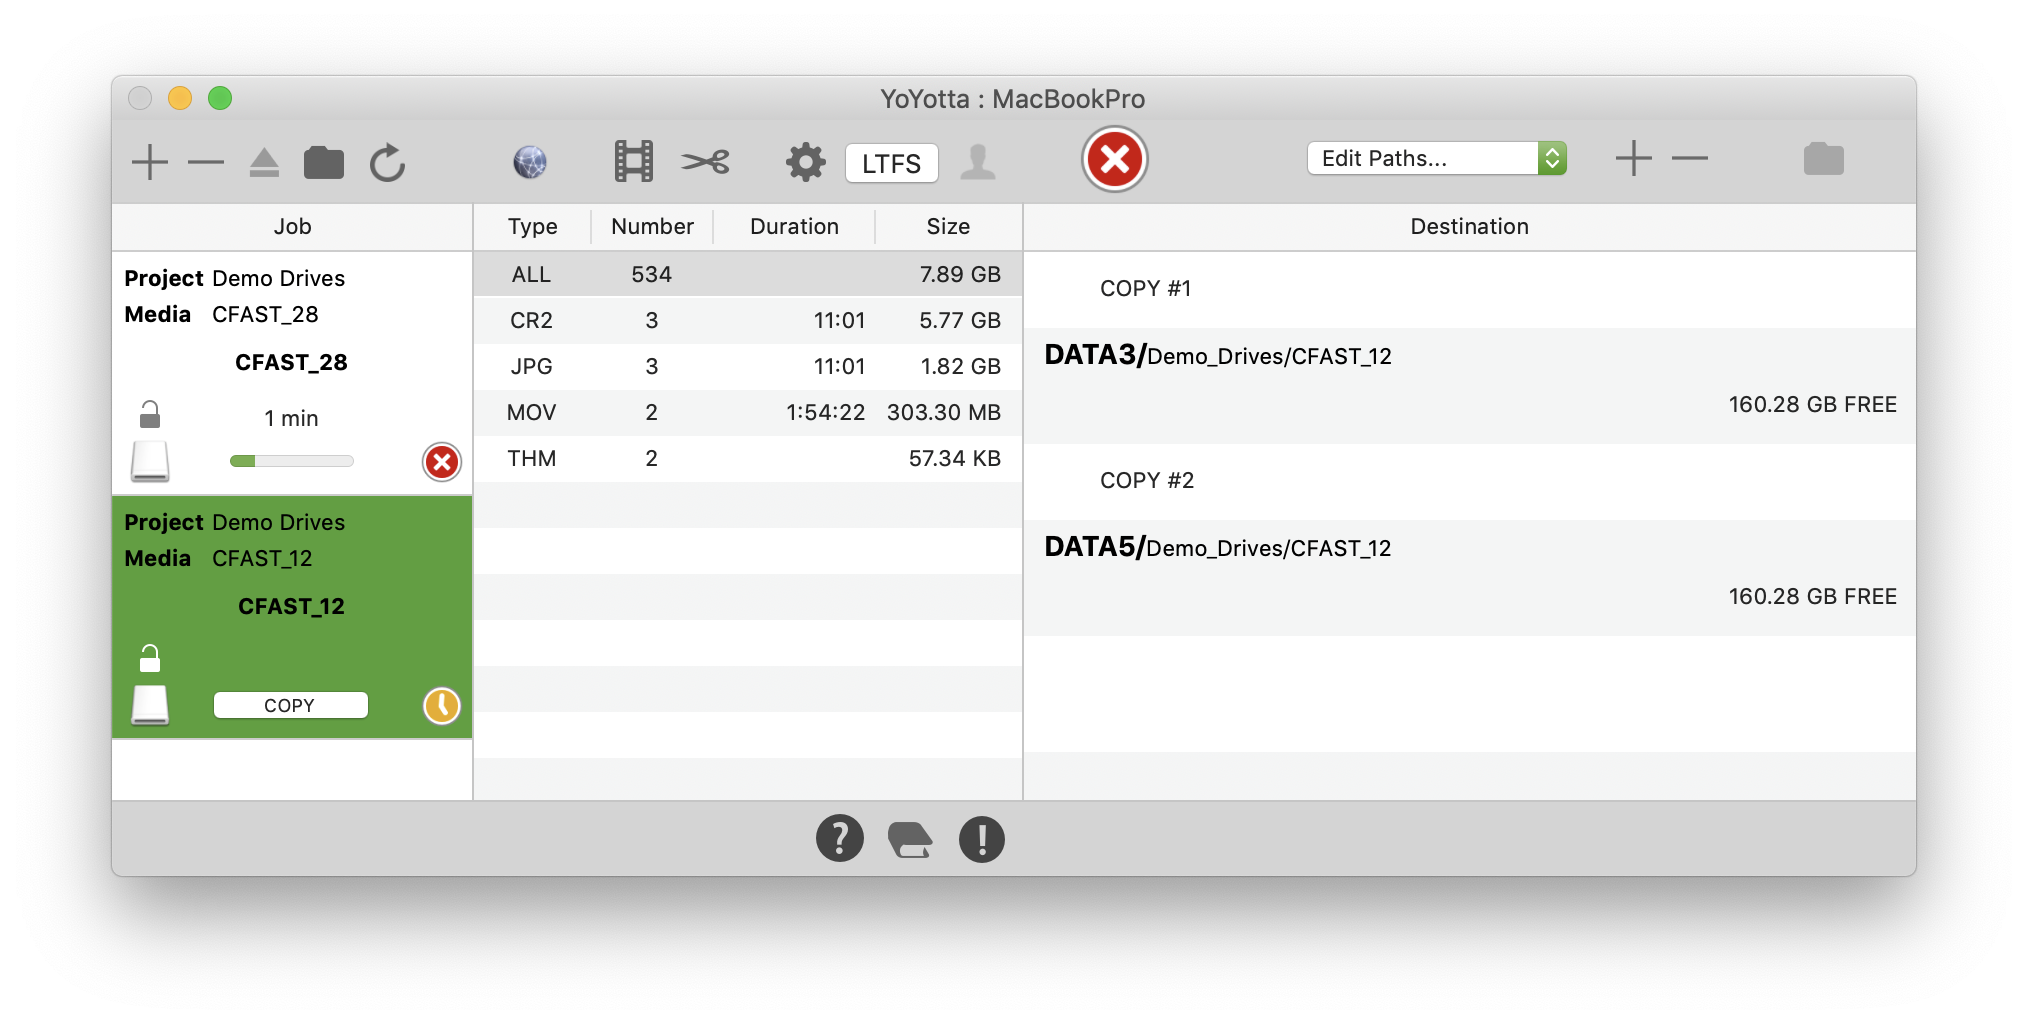The width and height of the screenshot is (2028, 1024).
Task: Click the red cancel-all icon in toolbar
Action: tap(1114, 158)
